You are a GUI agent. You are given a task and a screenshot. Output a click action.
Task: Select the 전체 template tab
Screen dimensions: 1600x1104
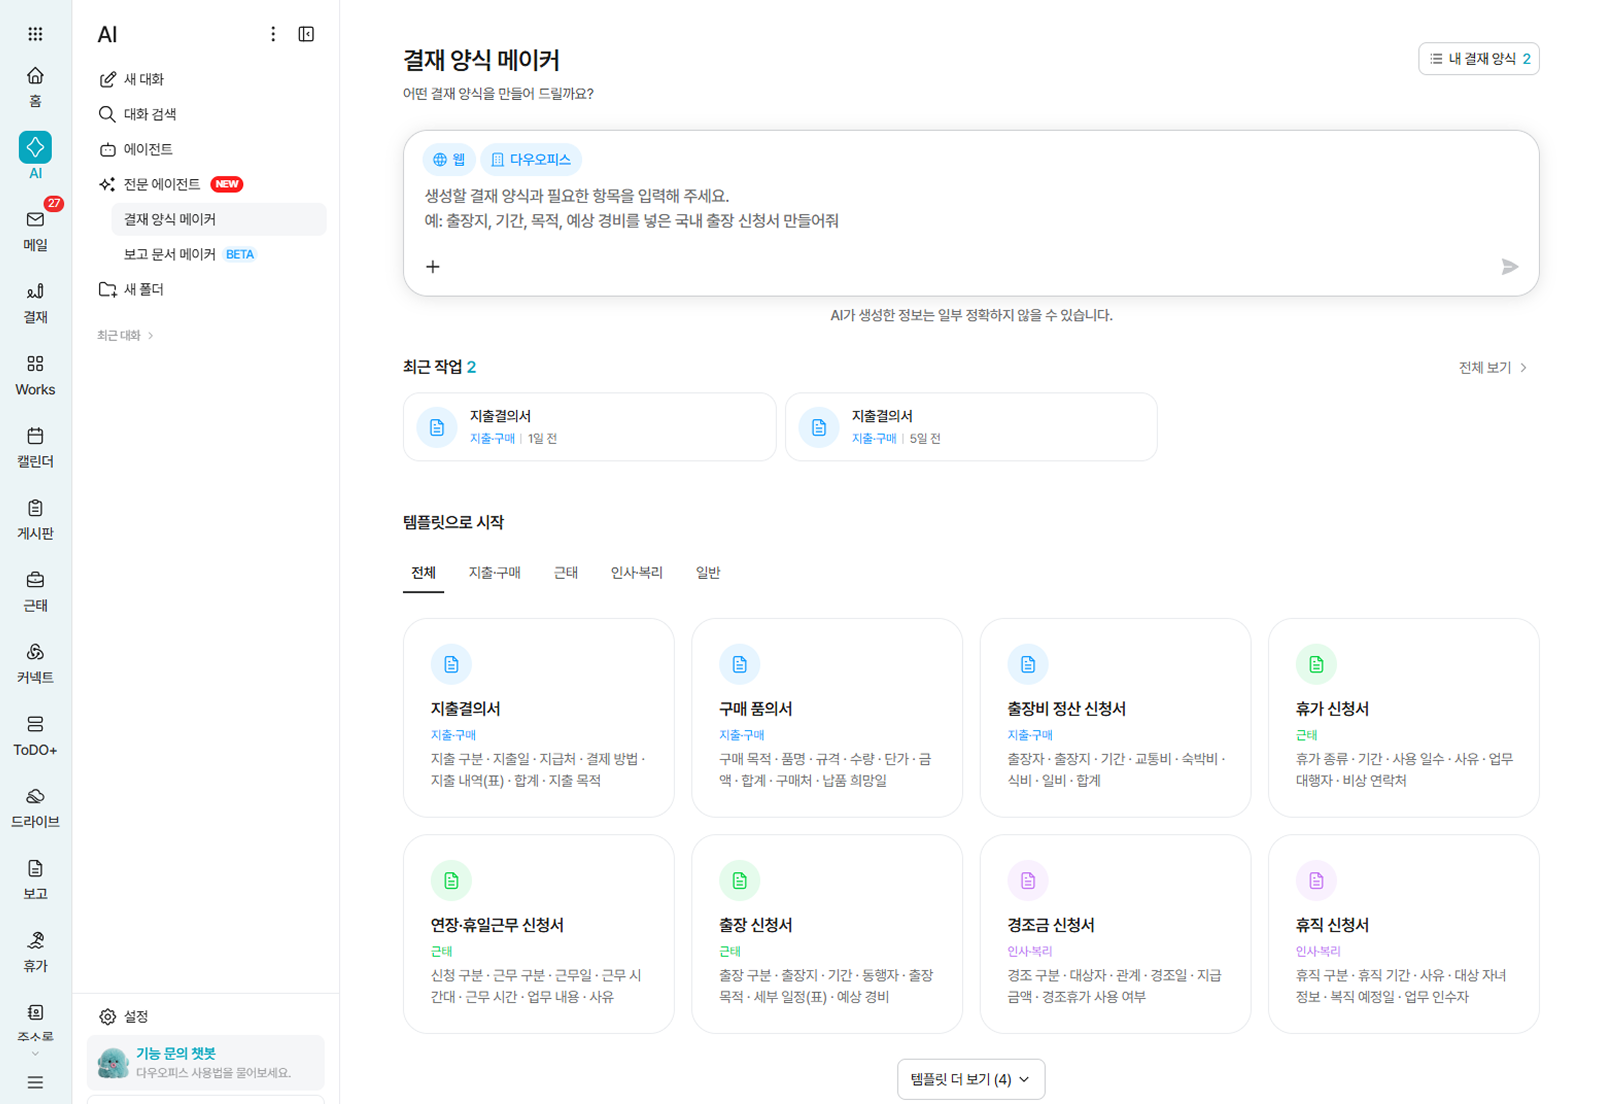pyautogui.click(x=423, y=572)
